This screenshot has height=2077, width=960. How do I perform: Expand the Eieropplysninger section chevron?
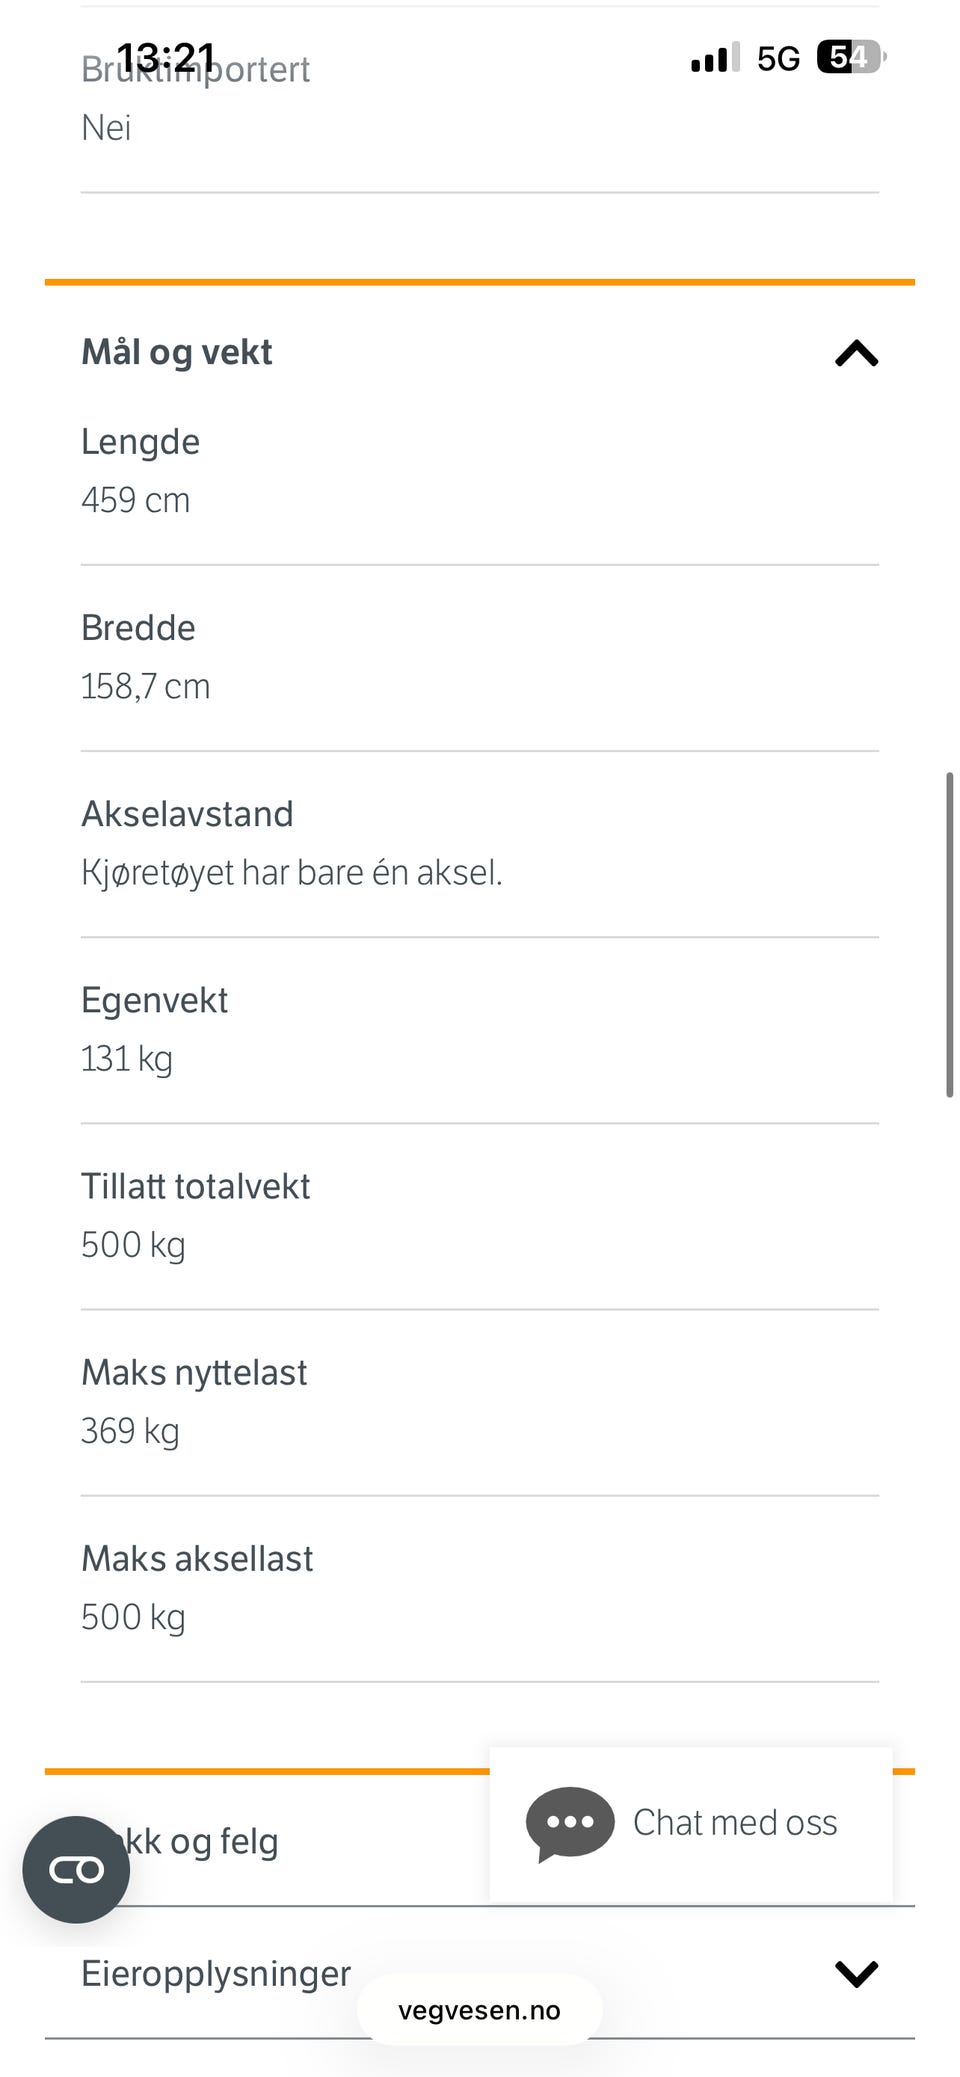[856, 1973]
